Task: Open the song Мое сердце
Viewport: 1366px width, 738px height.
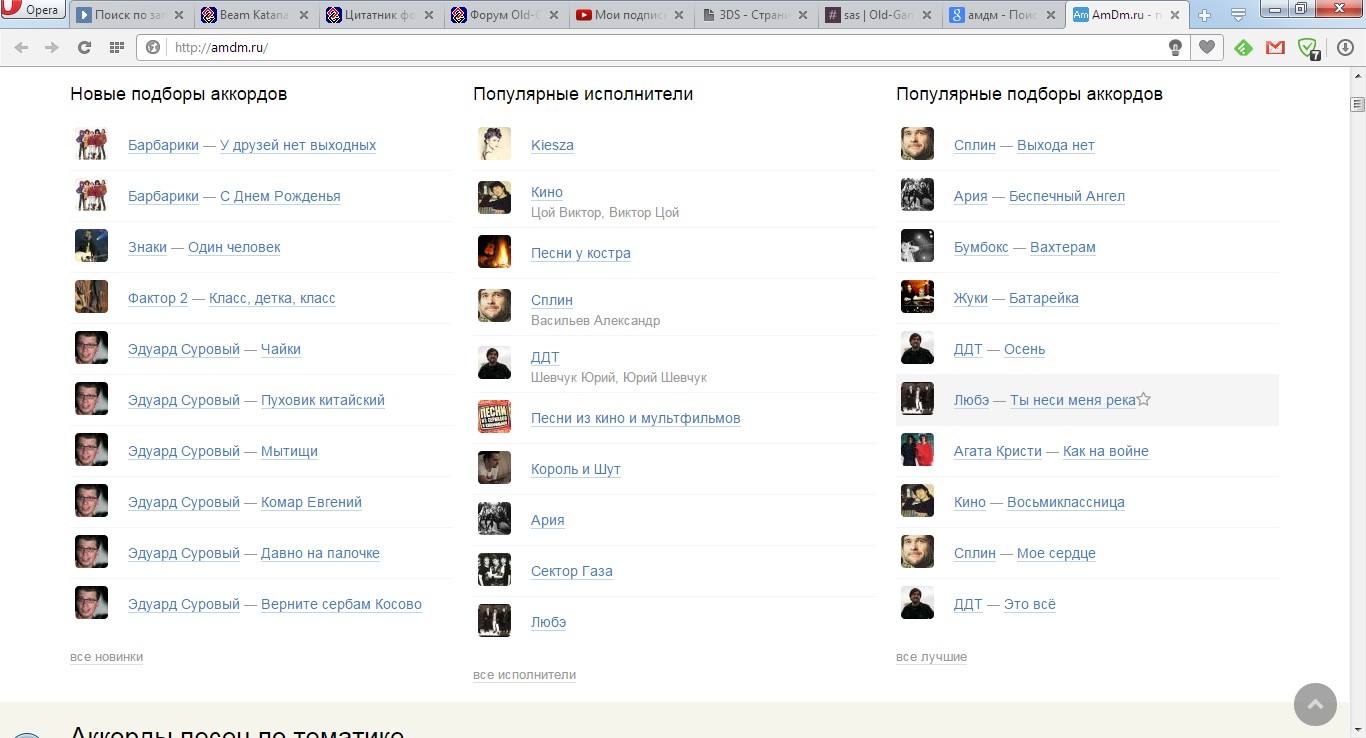Action: pyautogui.click(x=1056, y=553)
